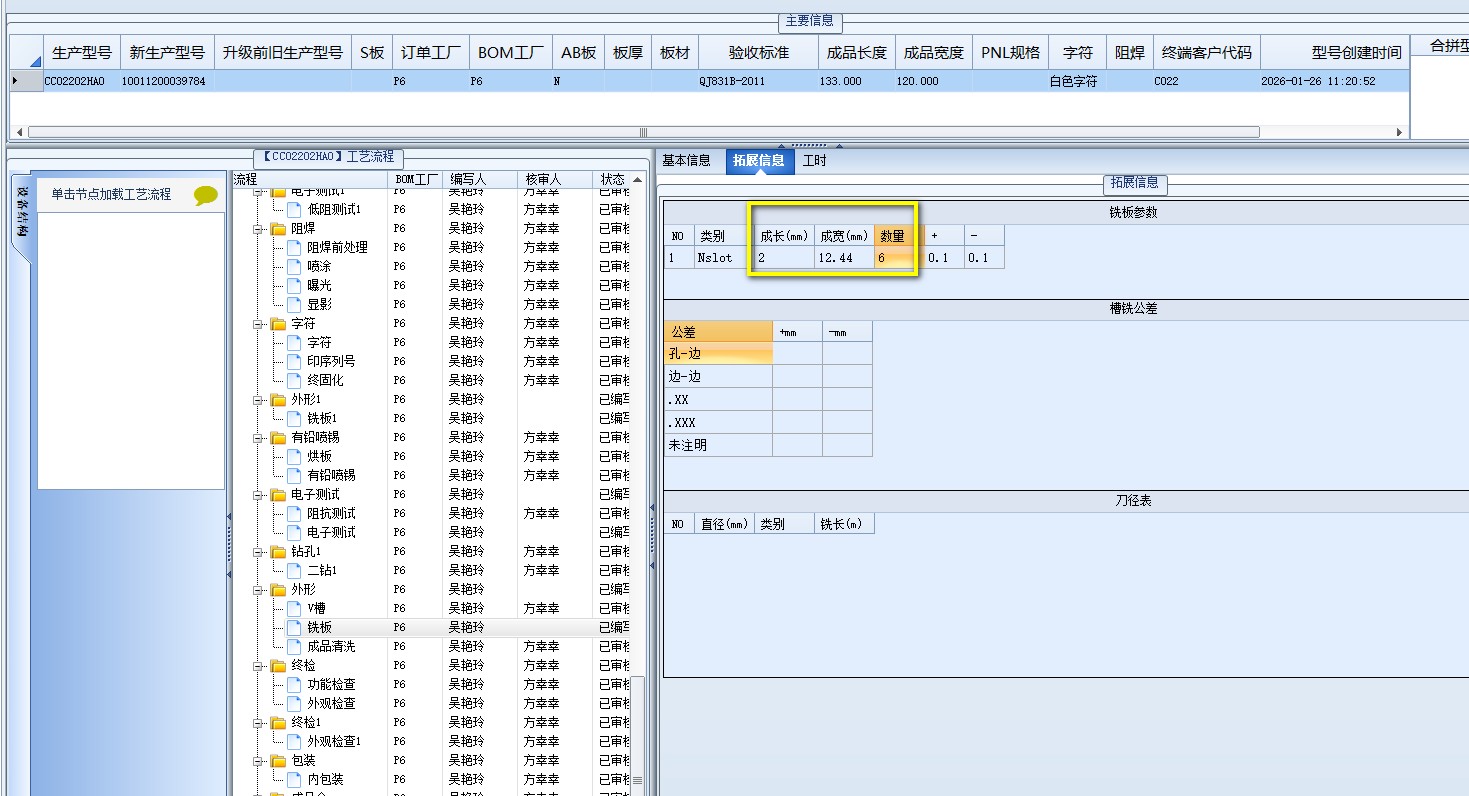Collapse the 有铅喷锡 folder node

click(x=258, y=438)
